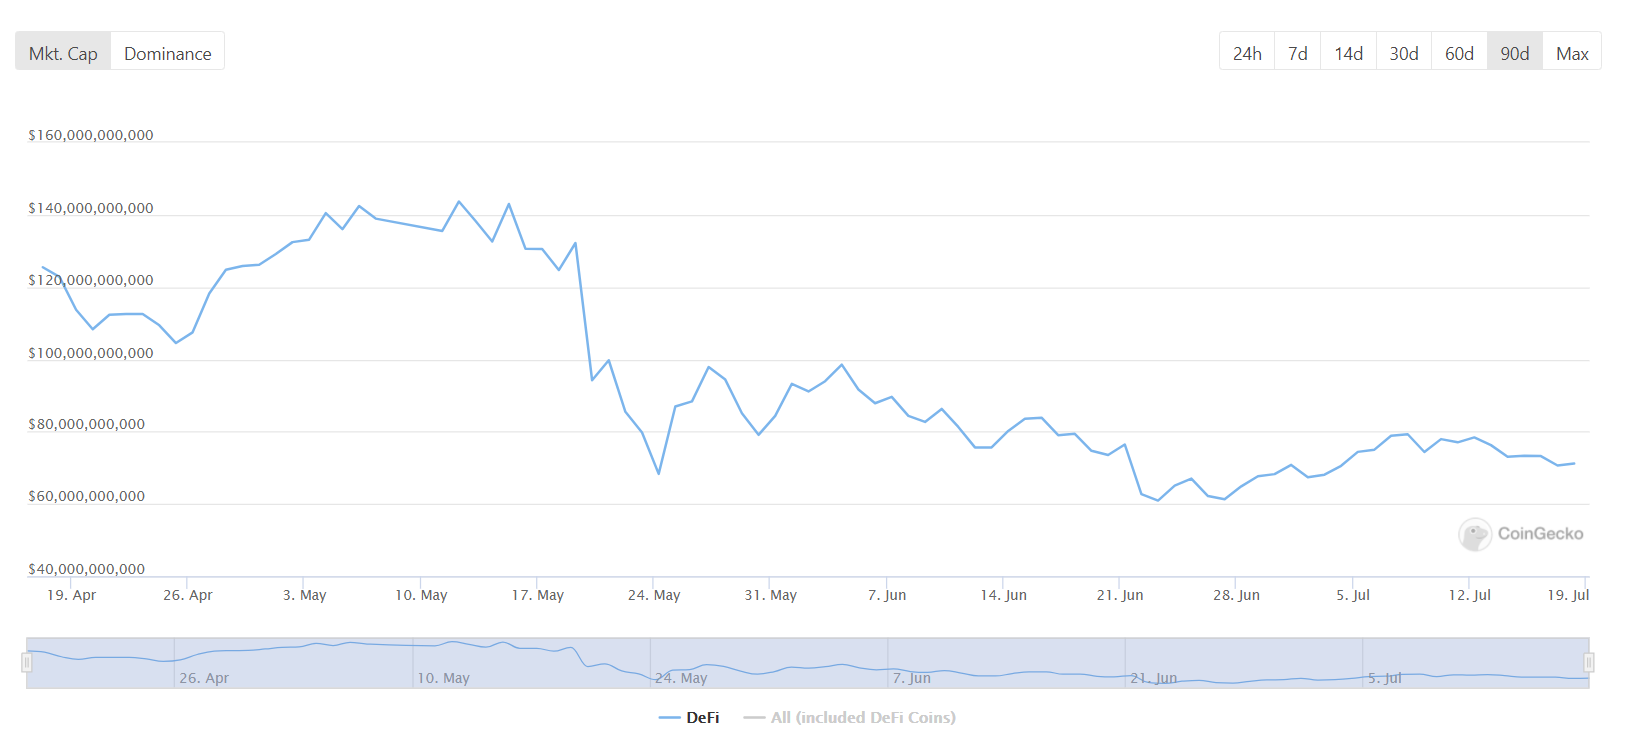The image size is (1627, 750).
Task: Switch chart to the 60d range
Action: pyautogui.click(x=1459, y=53)
